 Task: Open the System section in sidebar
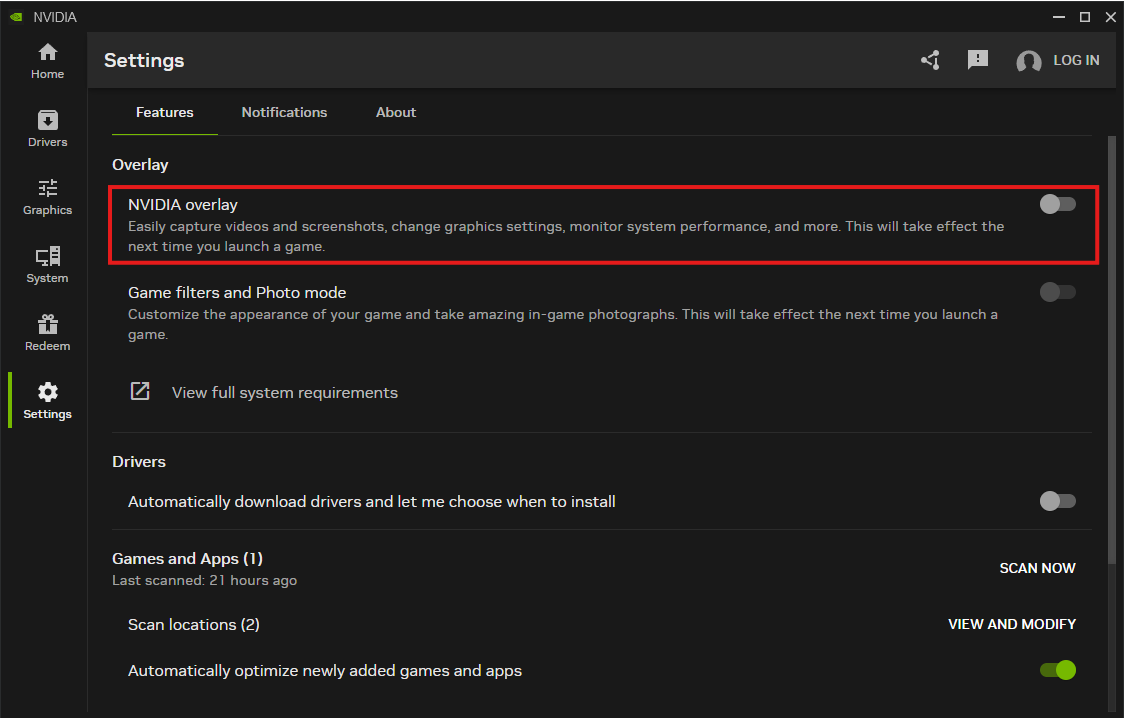(x=47, y=265)
